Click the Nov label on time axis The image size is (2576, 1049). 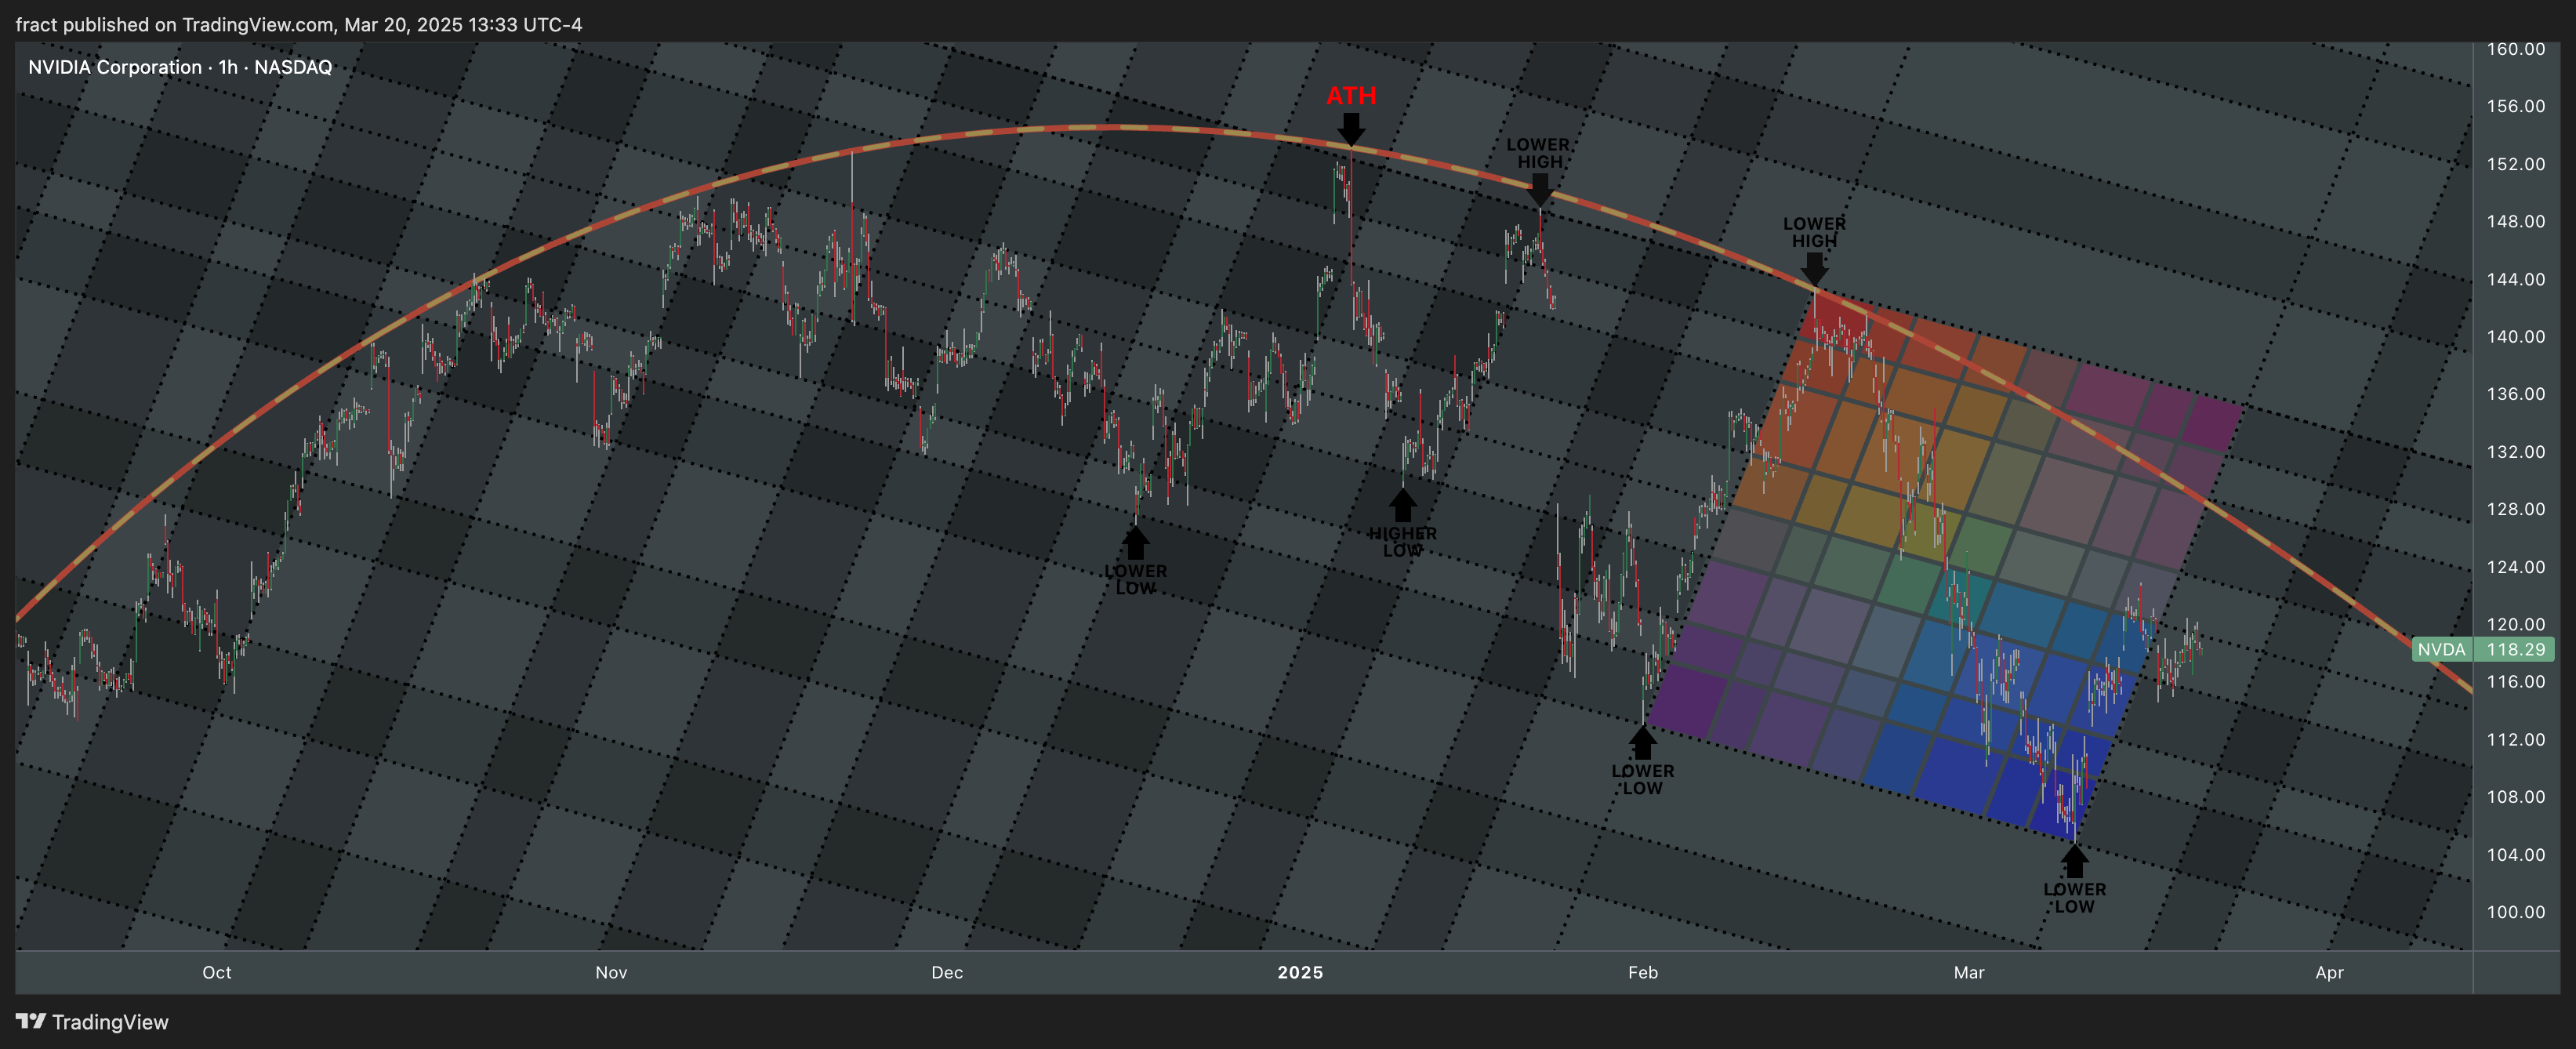(611, 972)
